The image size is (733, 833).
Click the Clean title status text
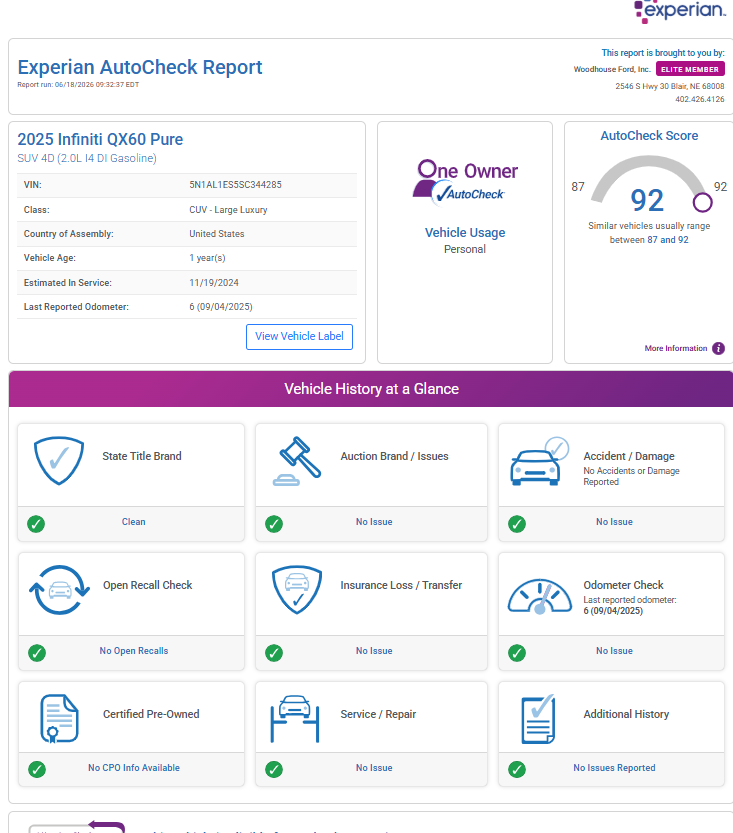coord(133,522)
